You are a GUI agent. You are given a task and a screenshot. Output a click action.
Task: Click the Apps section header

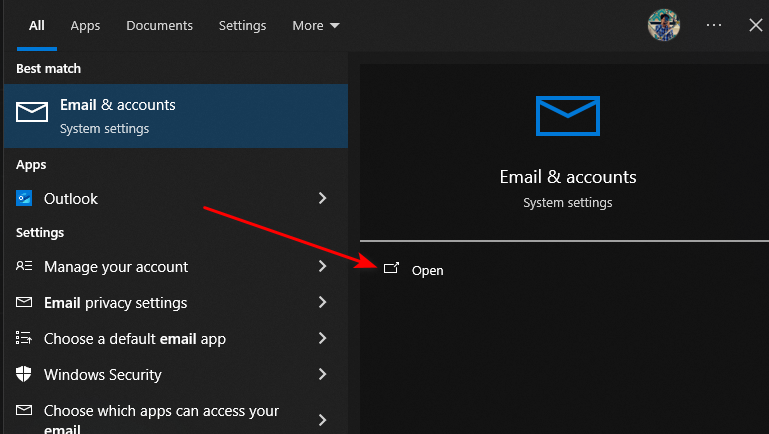pos(31,165)
